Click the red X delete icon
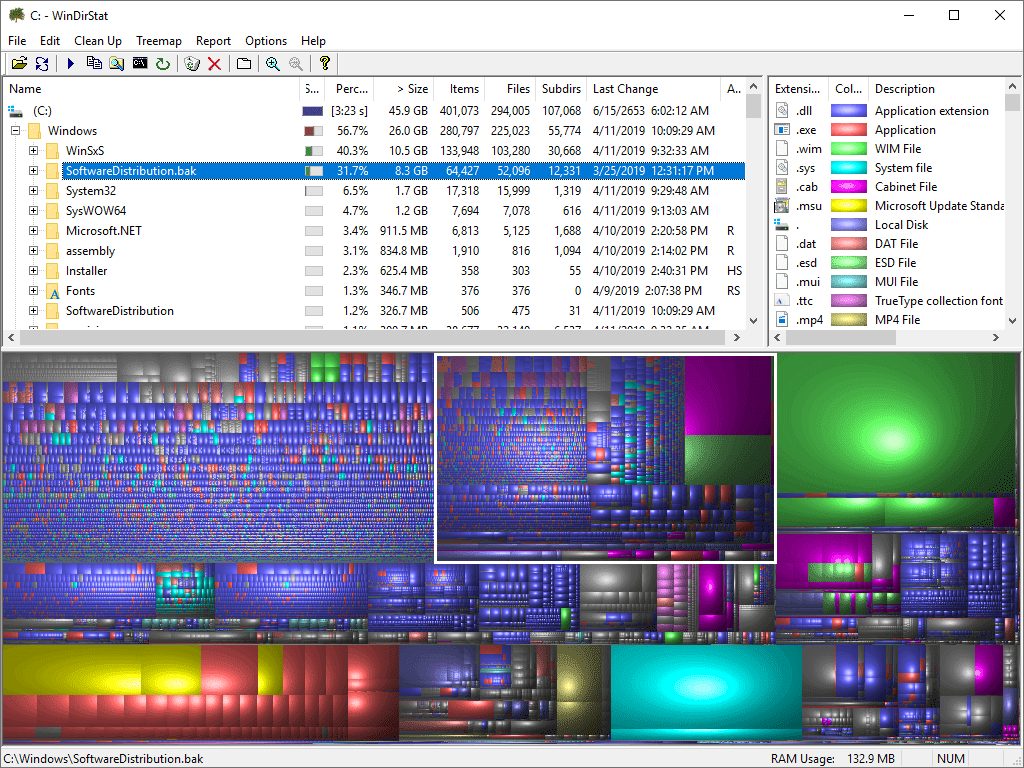 click(214, 64)
